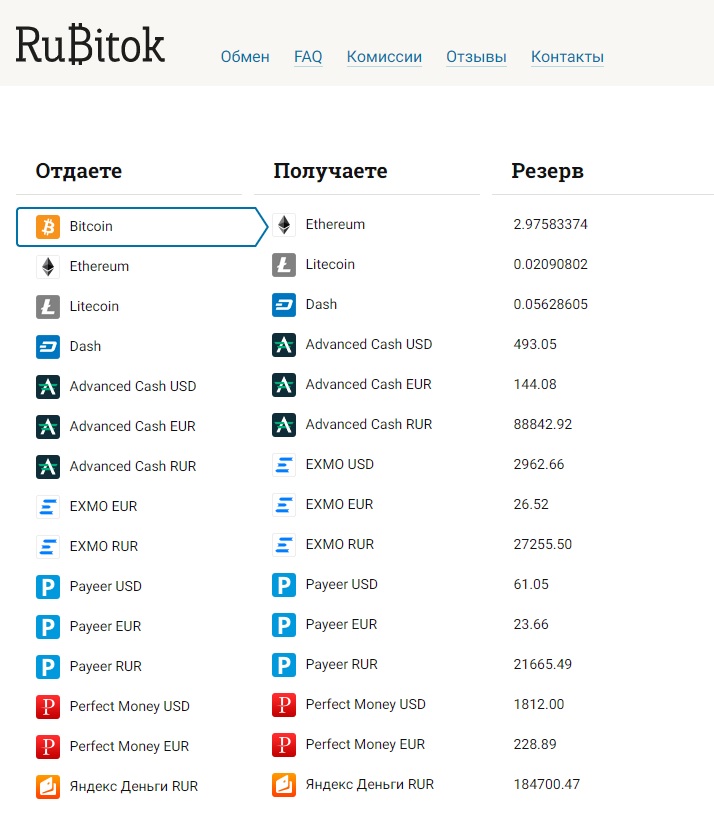Select Payeer EUR label in Отдаете list
714x823 pixels.
tap(106, 626)
